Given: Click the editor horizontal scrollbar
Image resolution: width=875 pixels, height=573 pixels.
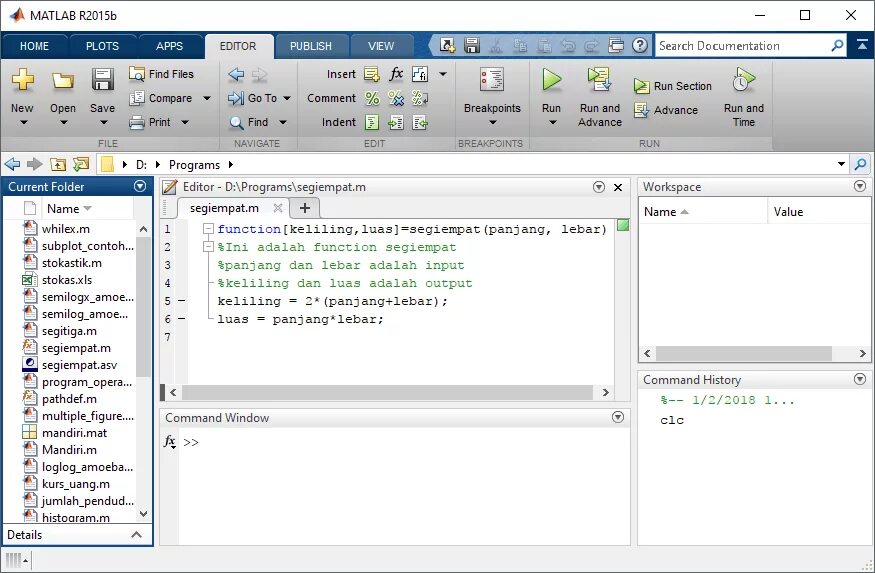Looking at the screenshot, I should [388, 392].
